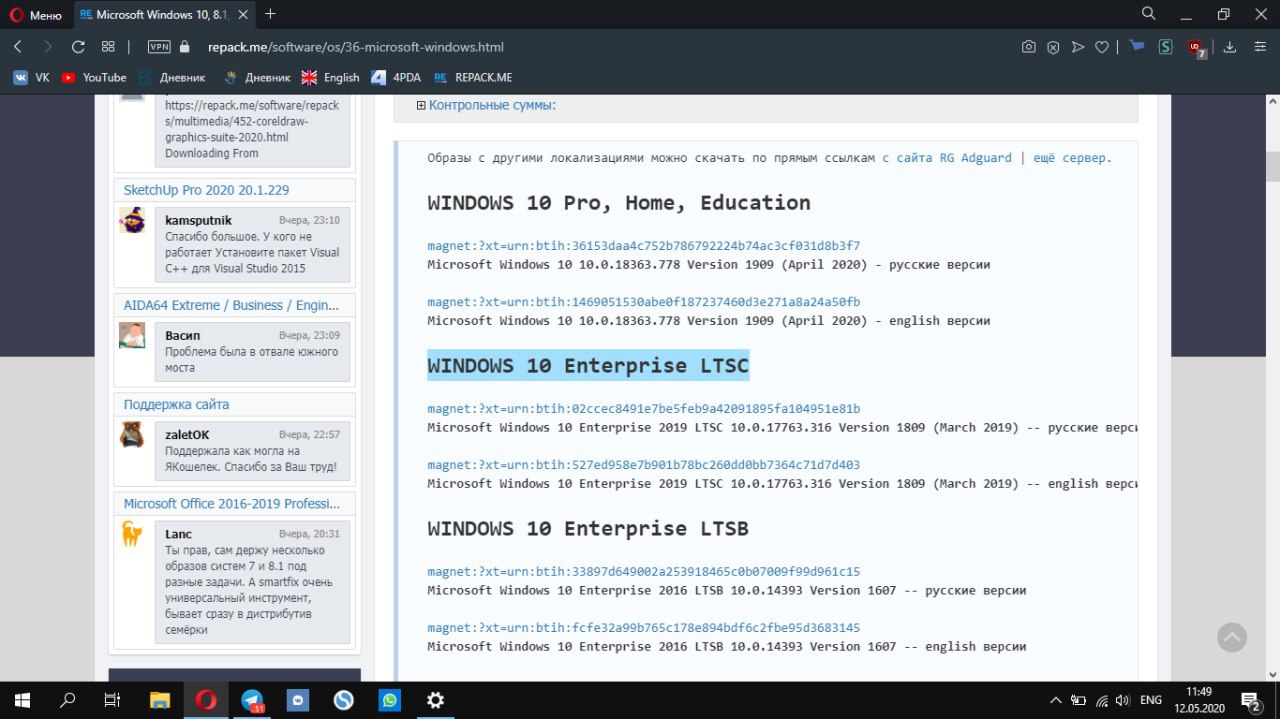Click the repack.me address field

(355, 47)
